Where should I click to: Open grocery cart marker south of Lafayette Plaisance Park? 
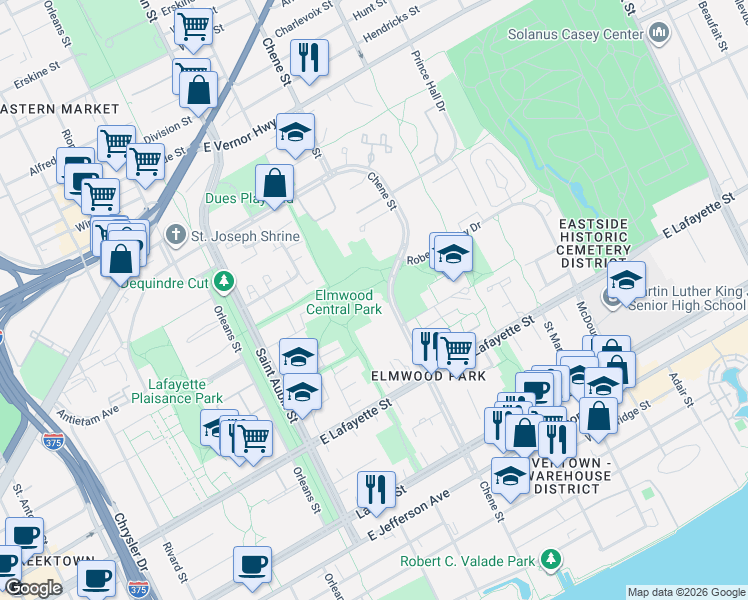point(253,439)
